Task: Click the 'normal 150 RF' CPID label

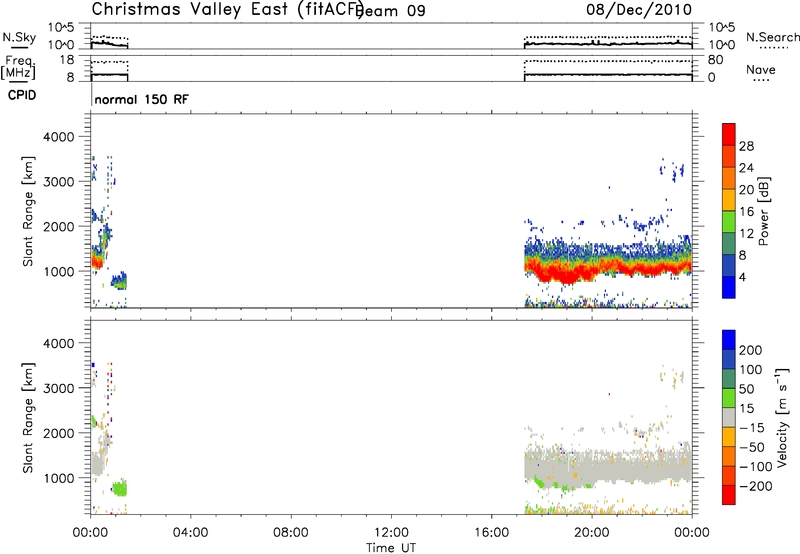Action: tap(141, 99)
